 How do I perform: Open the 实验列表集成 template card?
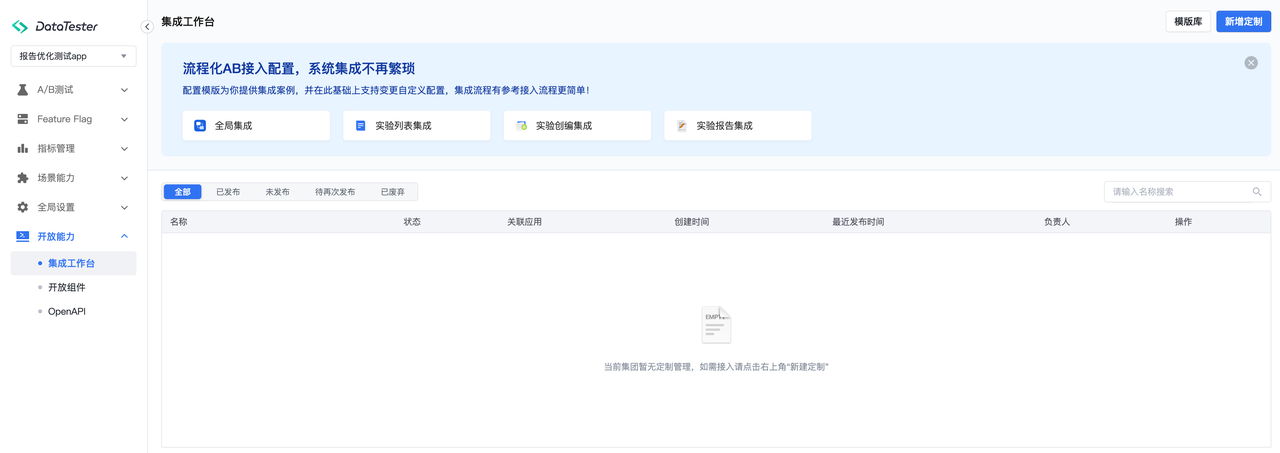[x=417, y=126]
